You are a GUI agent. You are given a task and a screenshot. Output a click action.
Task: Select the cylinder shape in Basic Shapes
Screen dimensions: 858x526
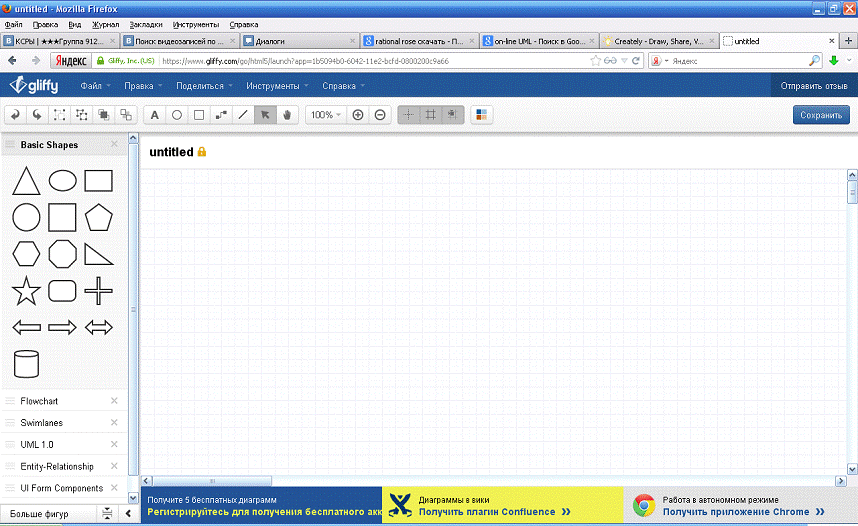tap(26, 364)
